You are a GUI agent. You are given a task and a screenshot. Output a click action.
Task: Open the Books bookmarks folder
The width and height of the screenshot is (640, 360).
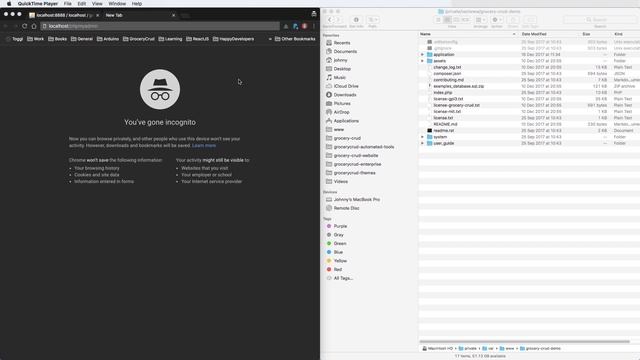coord(58,39)
